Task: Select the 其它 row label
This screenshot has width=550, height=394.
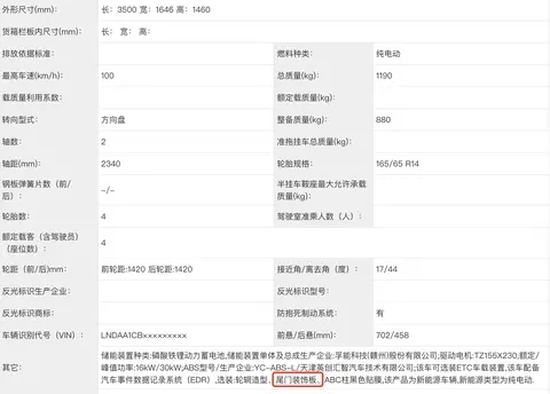Action: point(12,368)
